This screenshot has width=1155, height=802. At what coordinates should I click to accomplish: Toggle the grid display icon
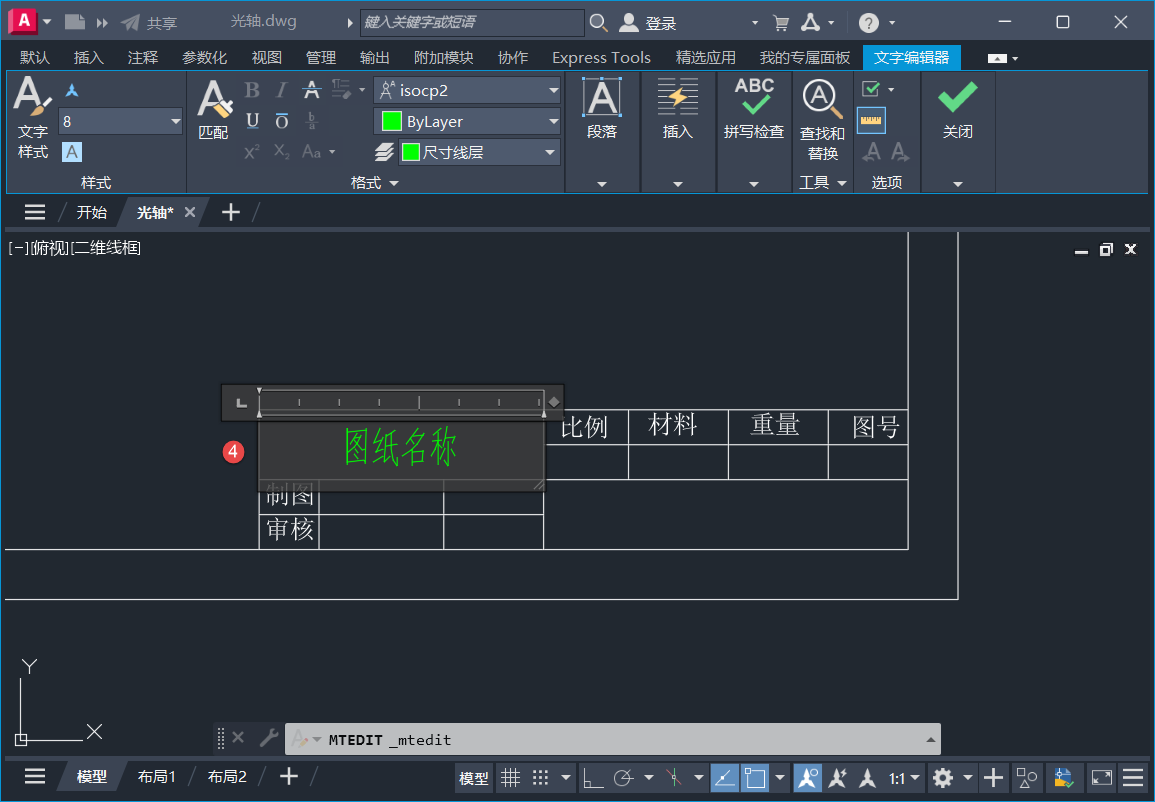pos(510,777)
